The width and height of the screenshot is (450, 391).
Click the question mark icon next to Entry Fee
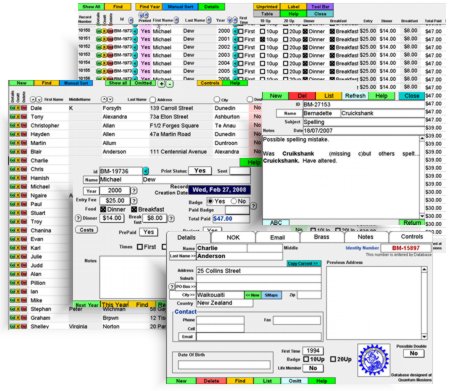tap(134, 201)
